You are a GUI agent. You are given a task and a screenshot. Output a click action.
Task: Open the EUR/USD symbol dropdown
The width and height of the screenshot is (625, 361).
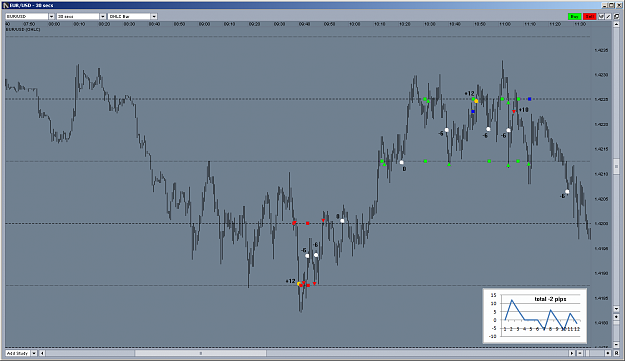51,16
